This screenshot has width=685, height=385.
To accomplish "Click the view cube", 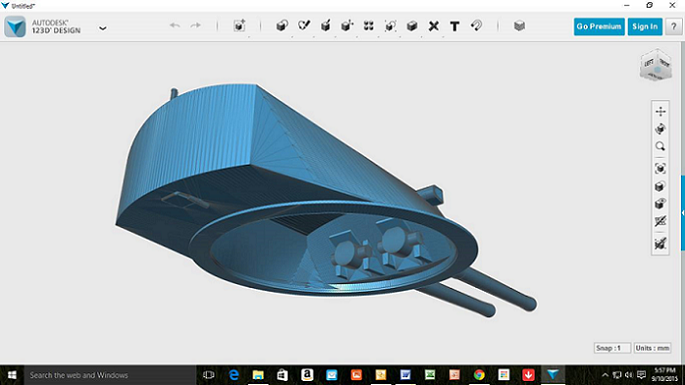I will click(656, 67).
